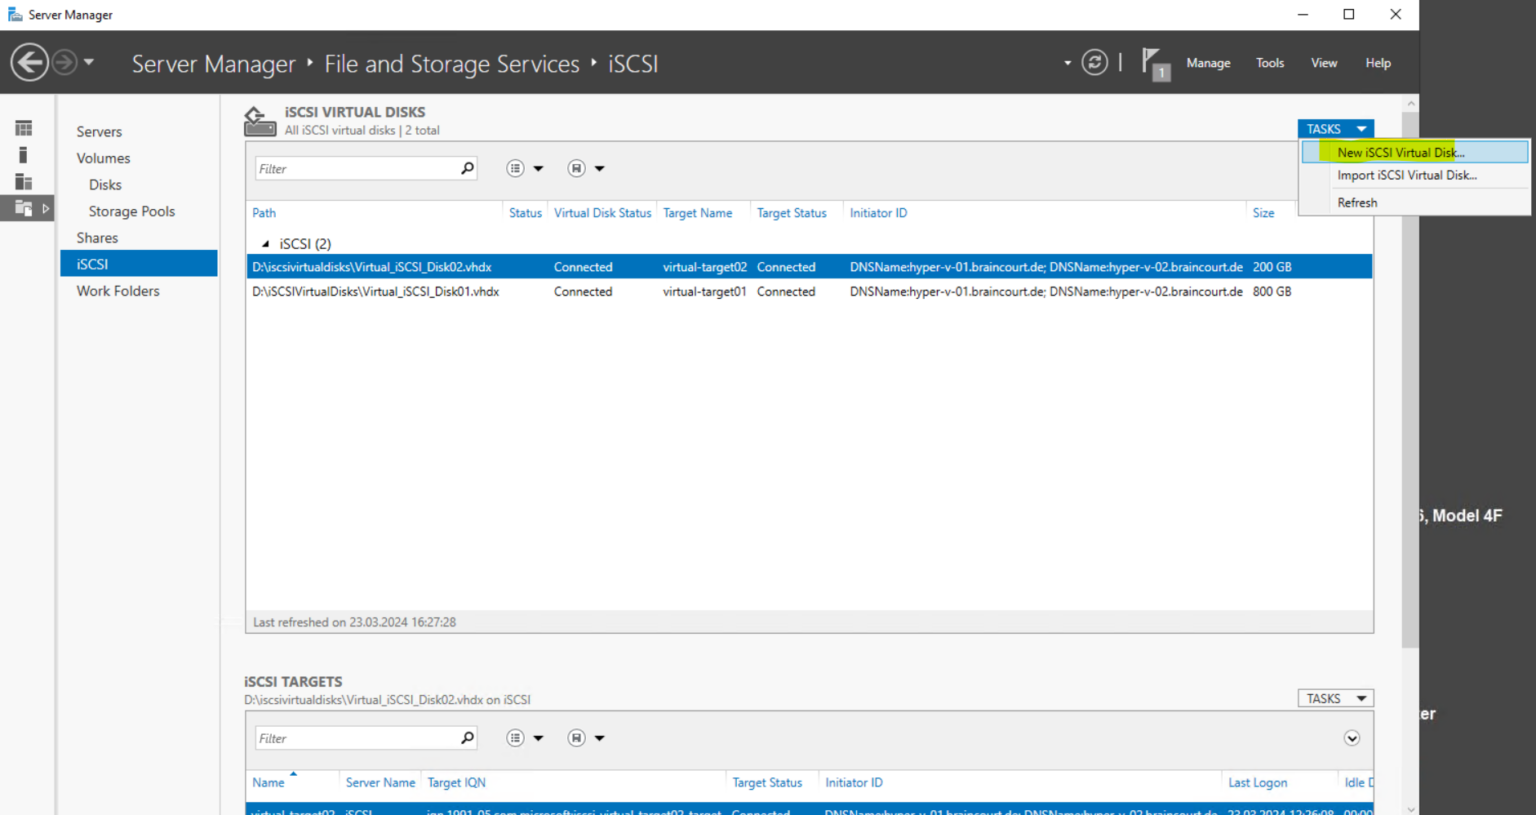Open the Manage menu

[x=1208, y=63]
